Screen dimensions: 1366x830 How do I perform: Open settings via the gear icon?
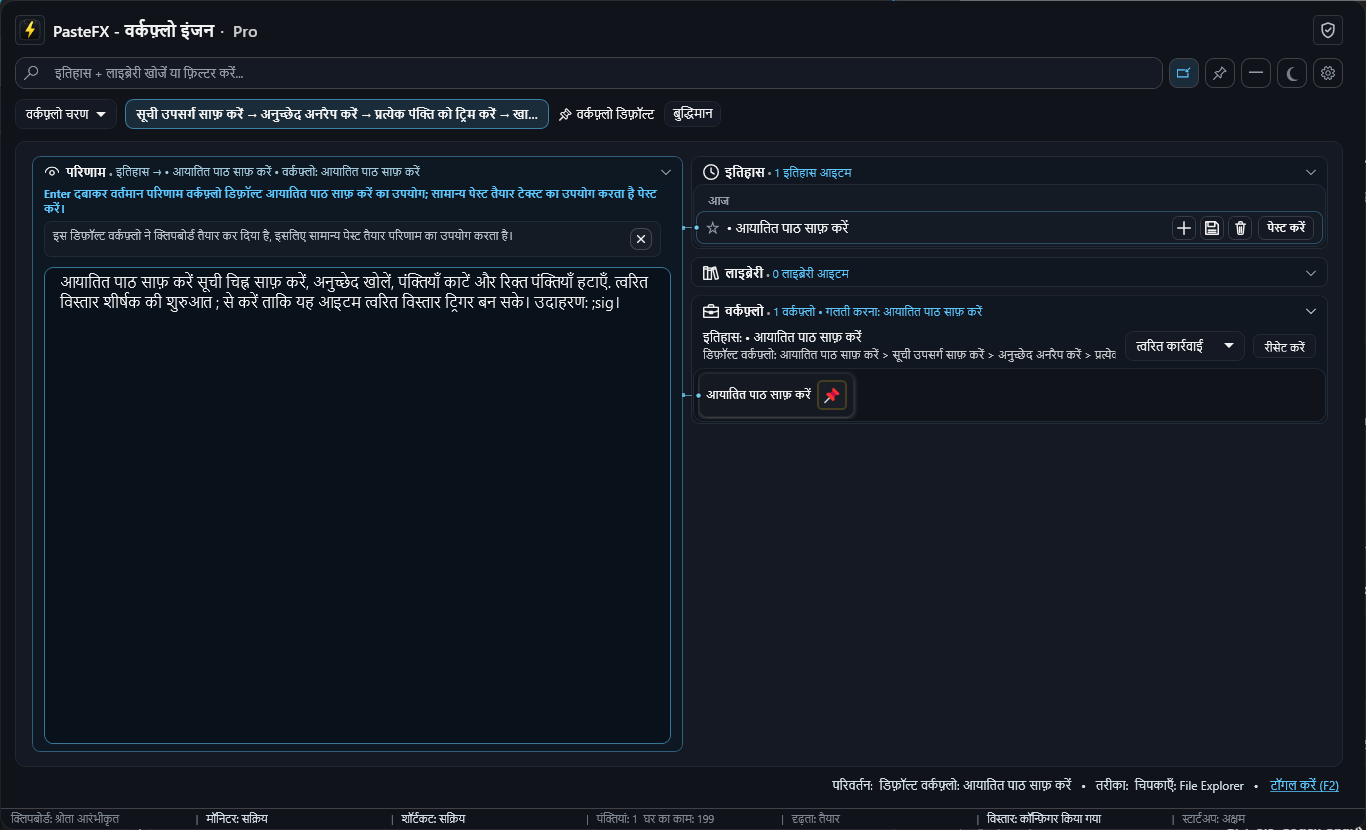pos(1328,73)
